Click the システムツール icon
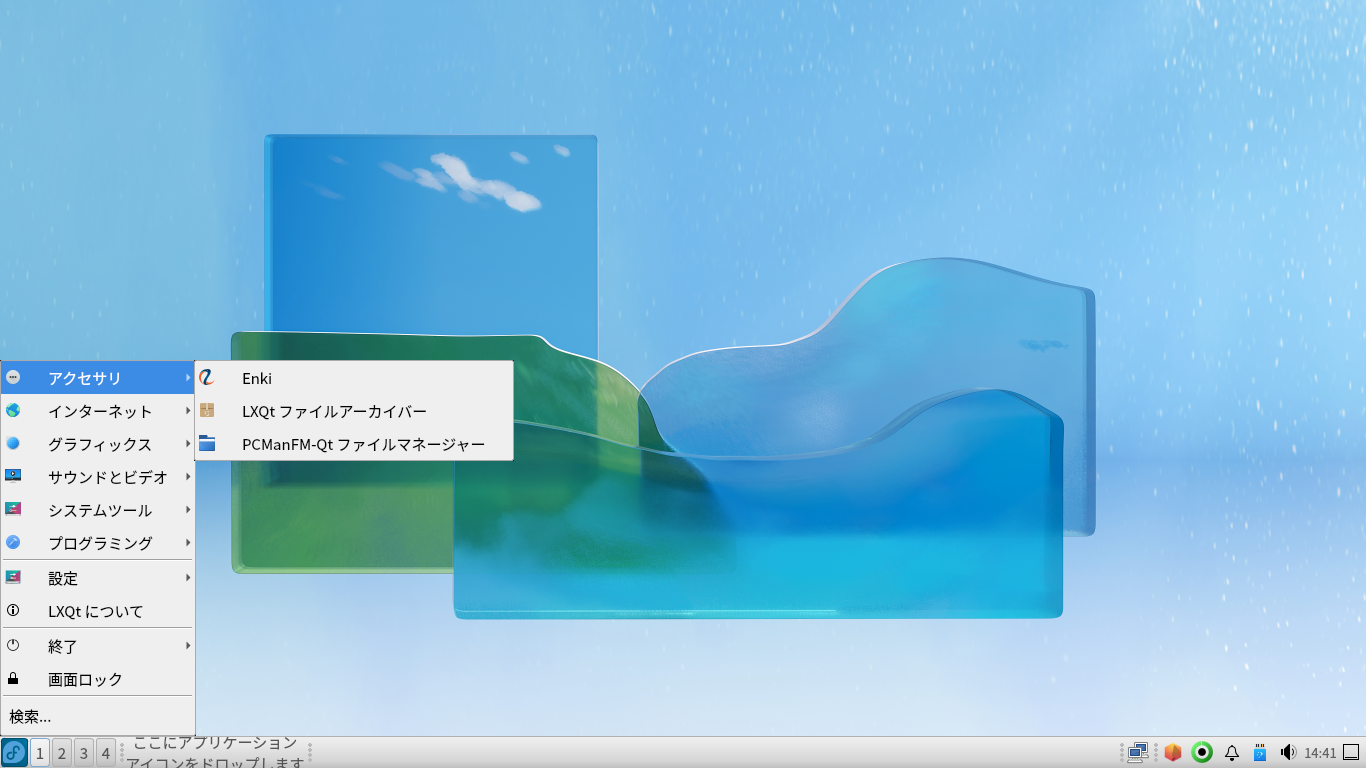The height and width of the screenshot is (768, 1366). (13, 509)
